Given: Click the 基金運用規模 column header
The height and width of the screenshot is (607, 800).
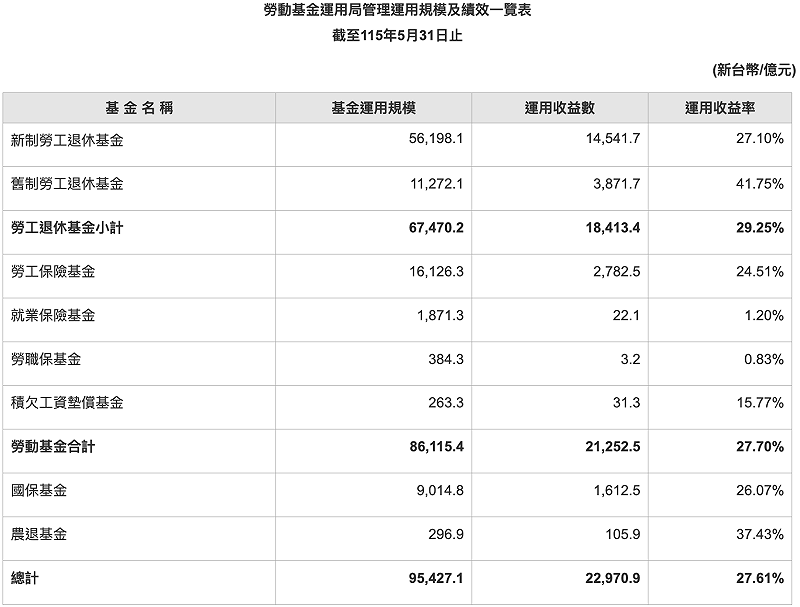Looking at the screenshot, I should (x=373, y=108).
